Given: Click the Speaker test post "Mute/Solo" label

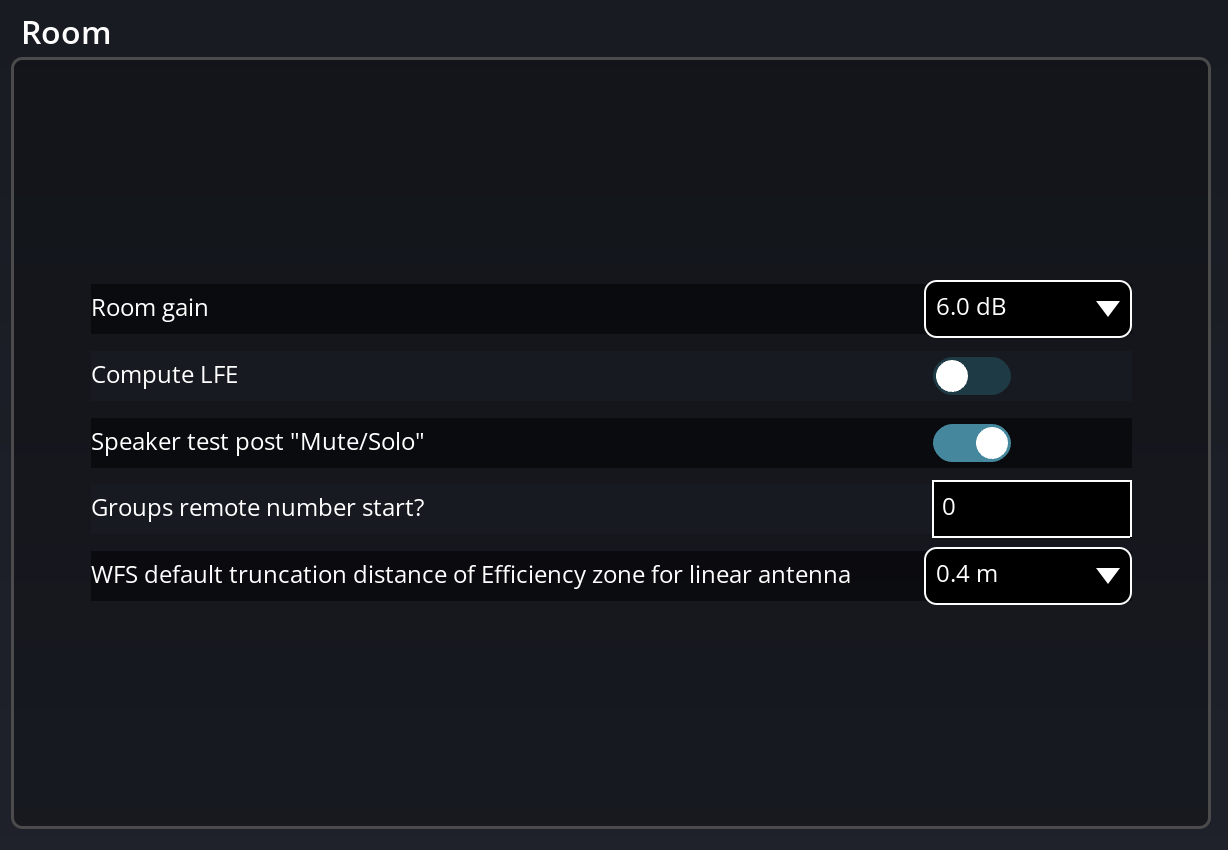Looking at the screenshot, I should coord(258,442).
